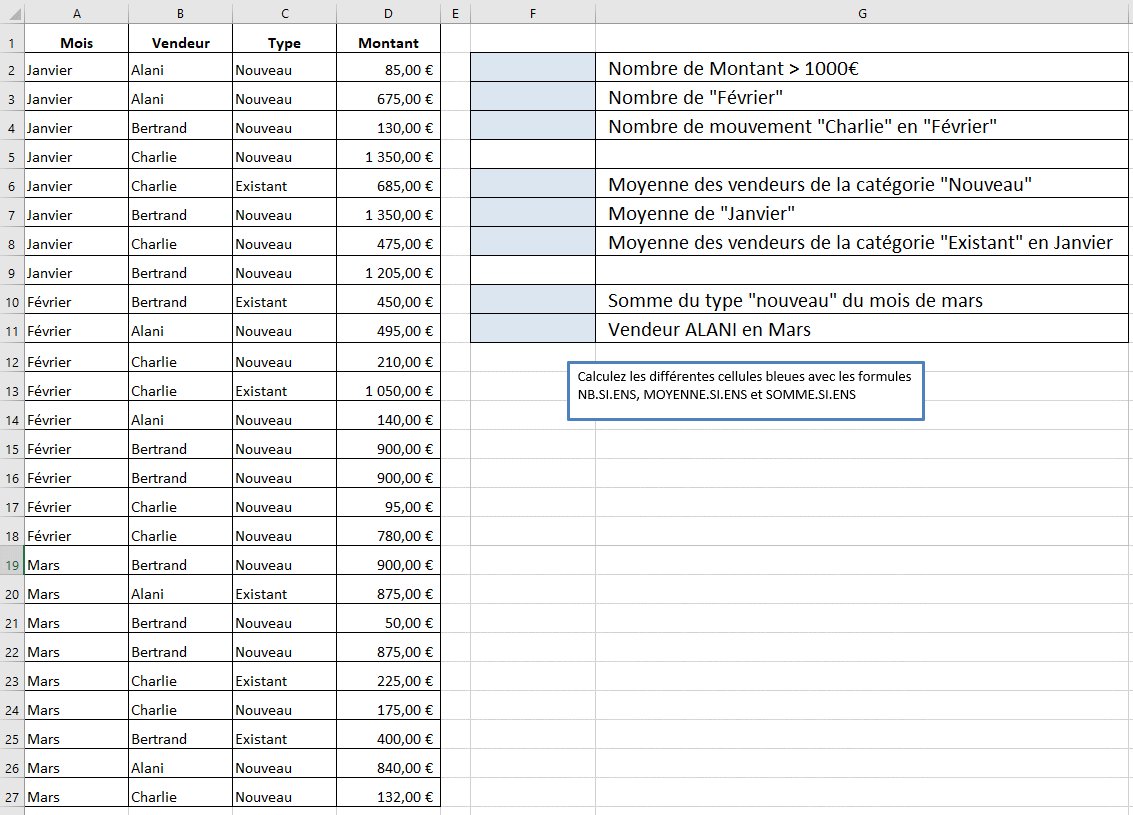The width and height of the screenshot is (1133, 815).
Task: Select the narrow column E header
Action: (455, 13)
